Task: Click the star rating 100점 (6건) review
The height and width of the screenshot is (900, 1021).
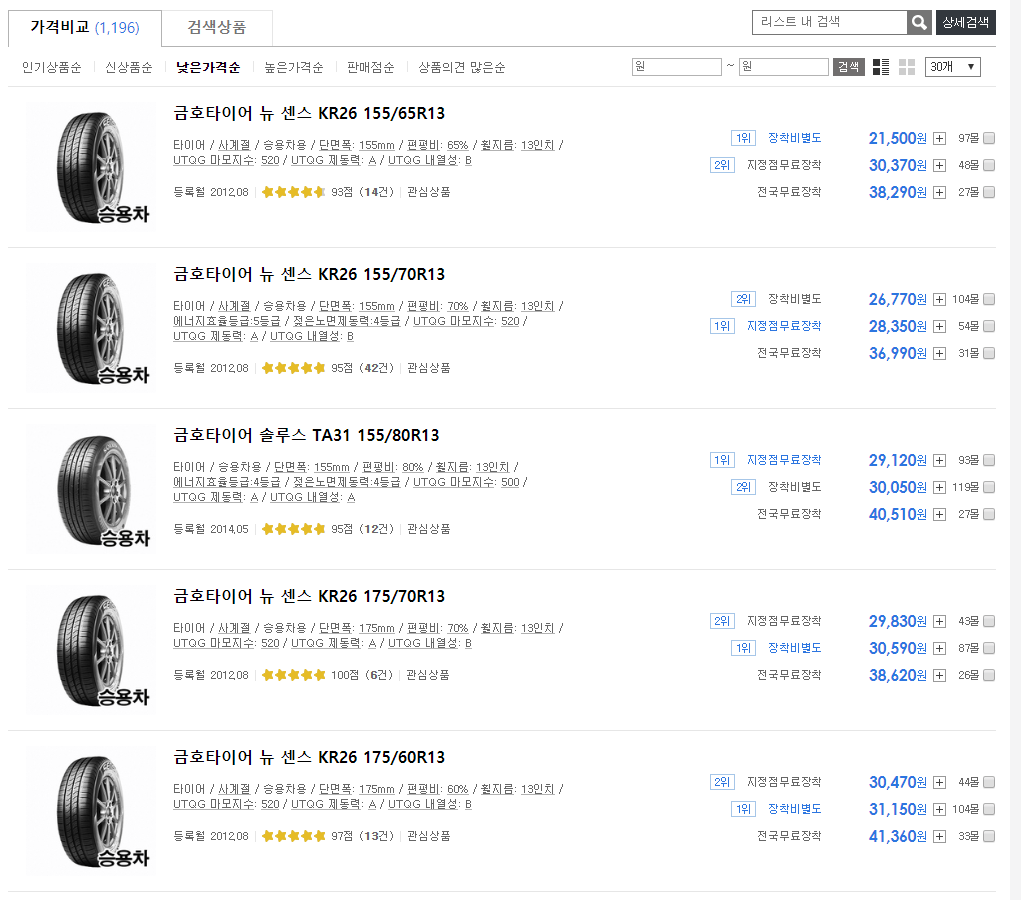Action: tap(328, 675)
